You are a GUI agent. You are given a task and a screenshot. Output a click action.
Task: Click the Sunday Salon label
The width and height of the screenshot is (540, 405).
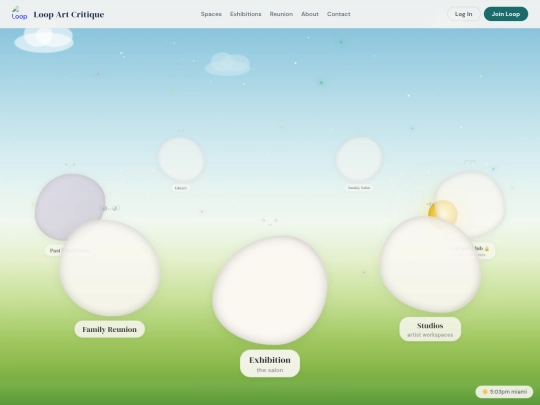pyautogui.click(x=359, y=188)
